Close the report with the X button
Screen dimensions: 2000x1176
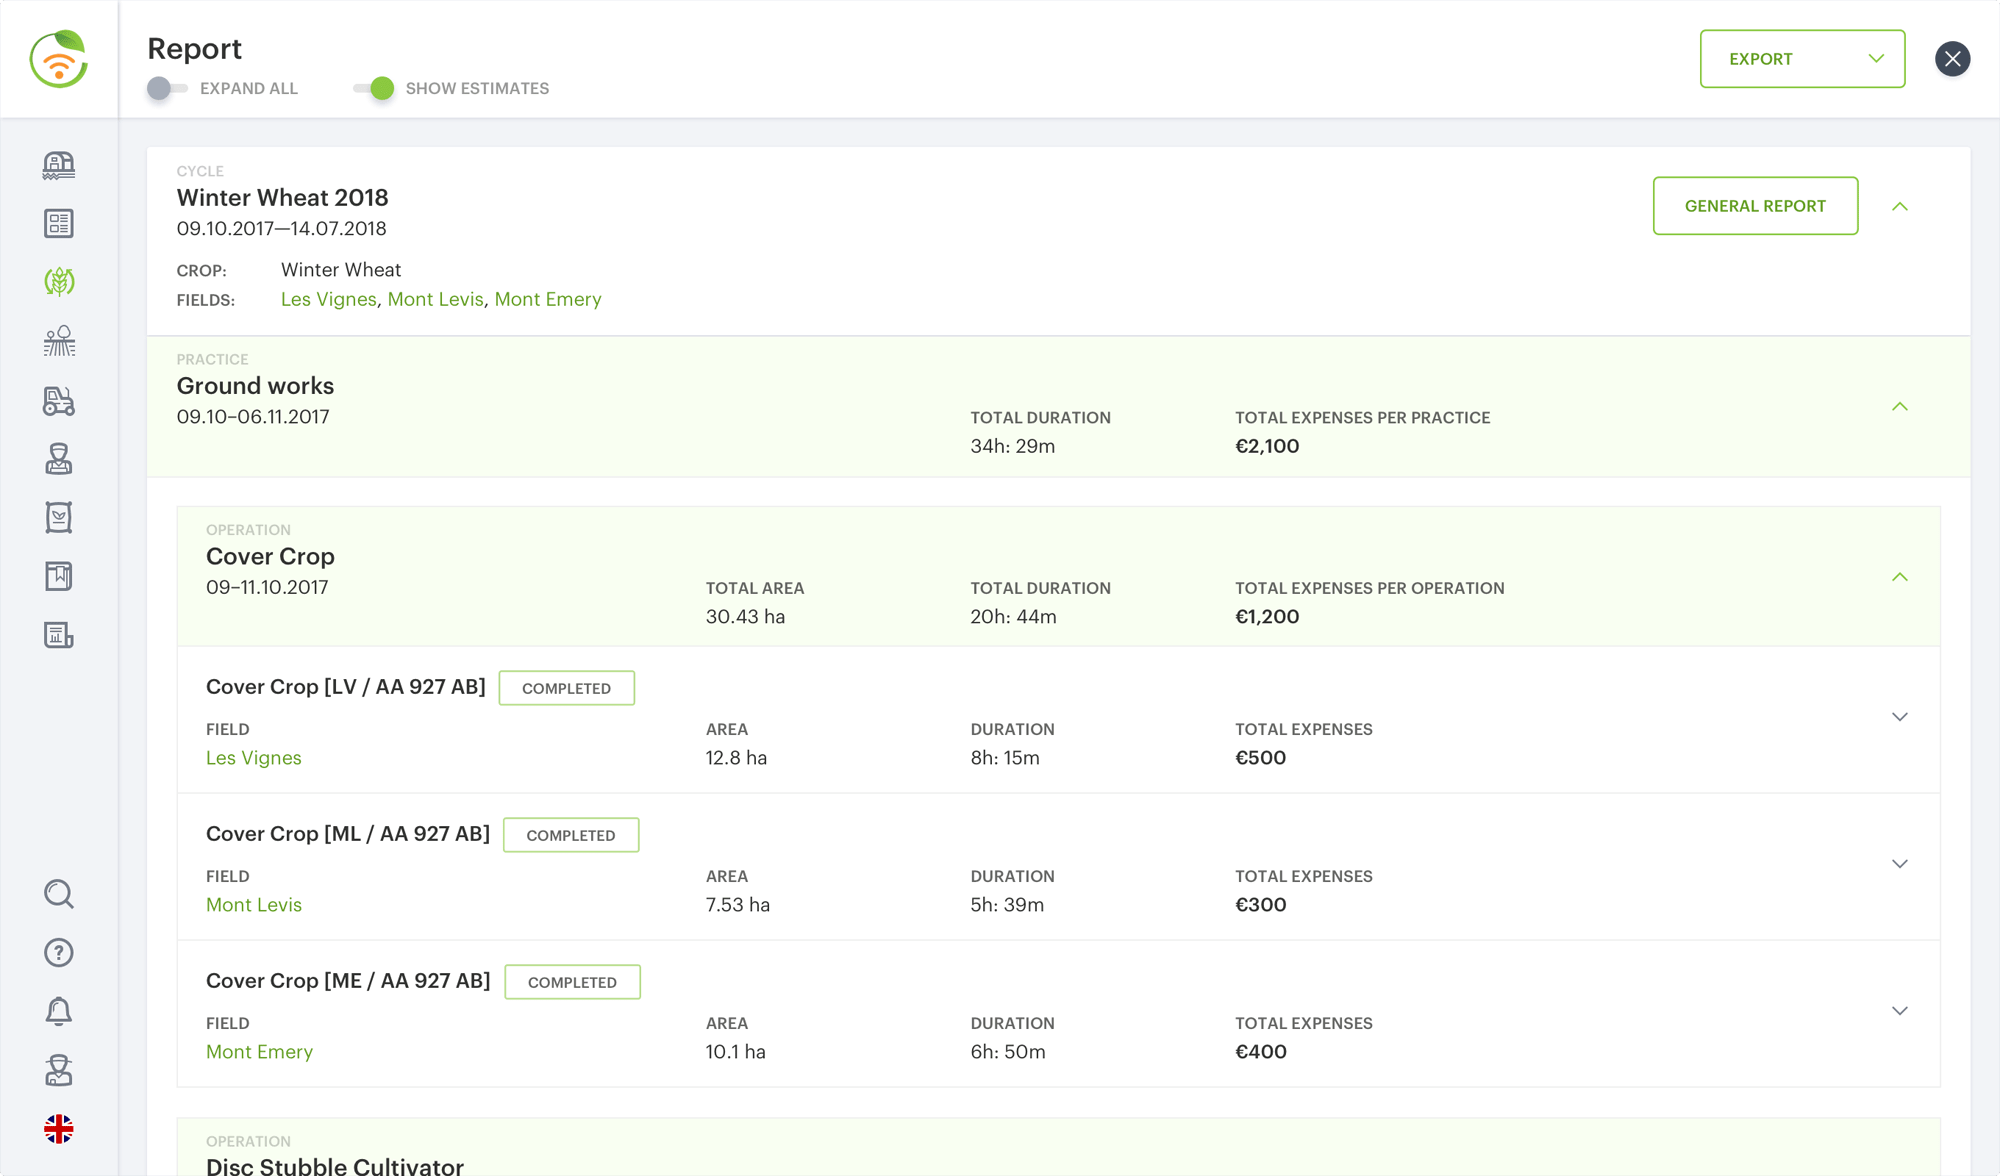[x=1952, y=59]
